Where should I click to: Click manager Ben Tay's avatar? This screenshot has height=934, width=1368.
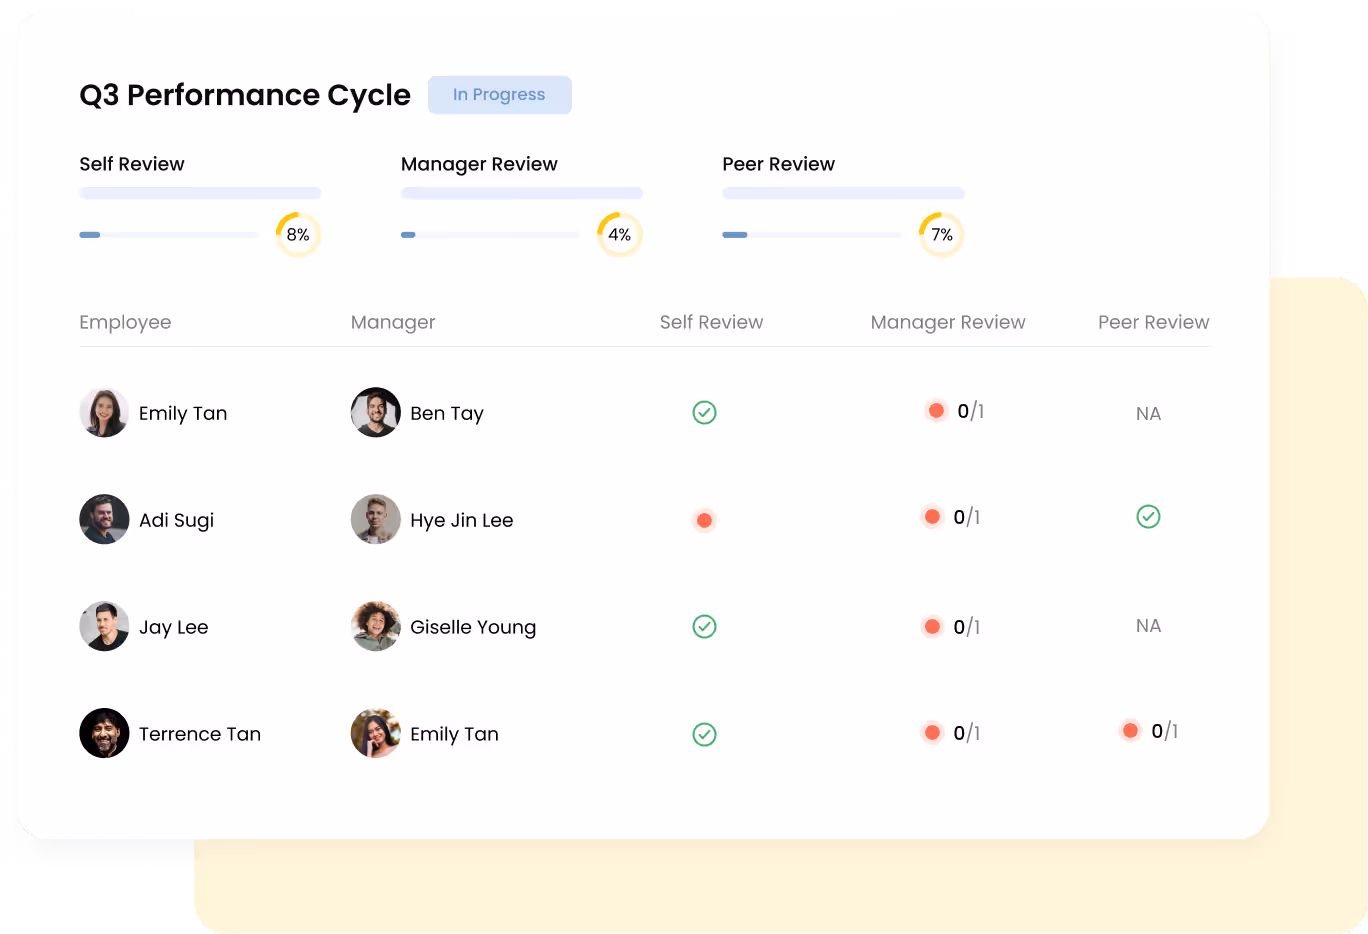tap(376, 413)
